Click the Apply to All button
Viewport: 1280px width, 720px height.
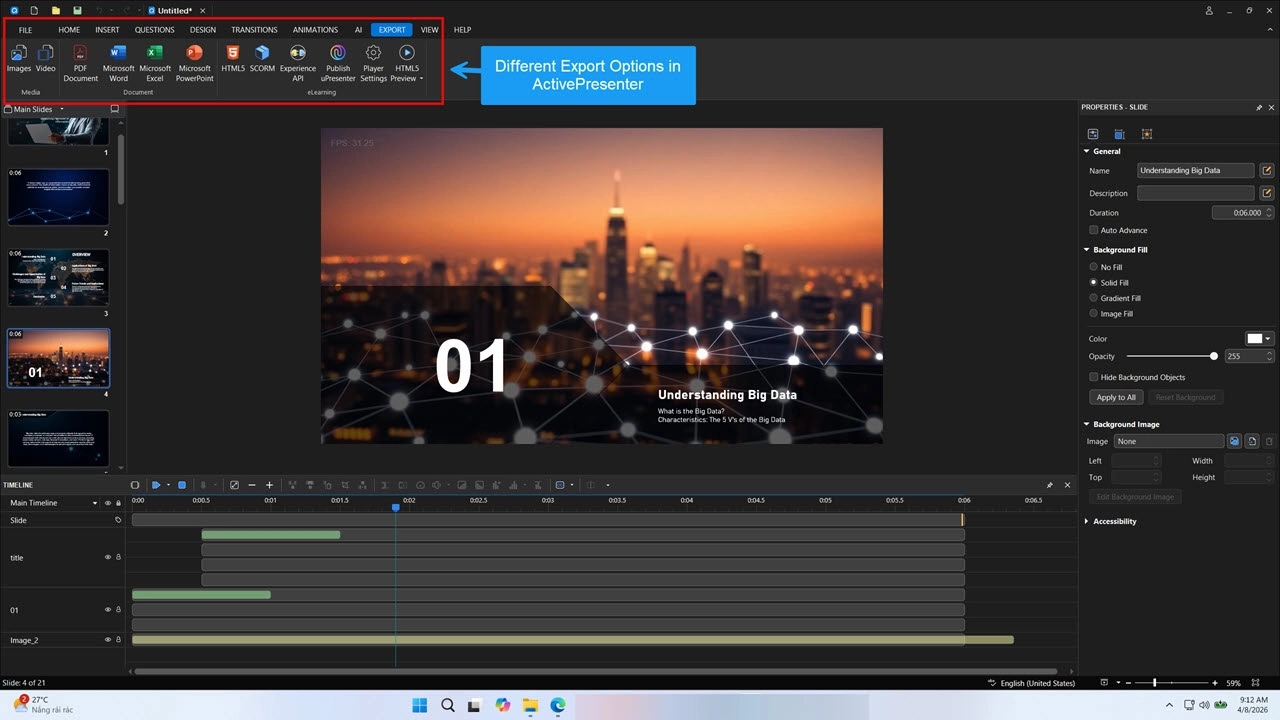click(1115, 397)
